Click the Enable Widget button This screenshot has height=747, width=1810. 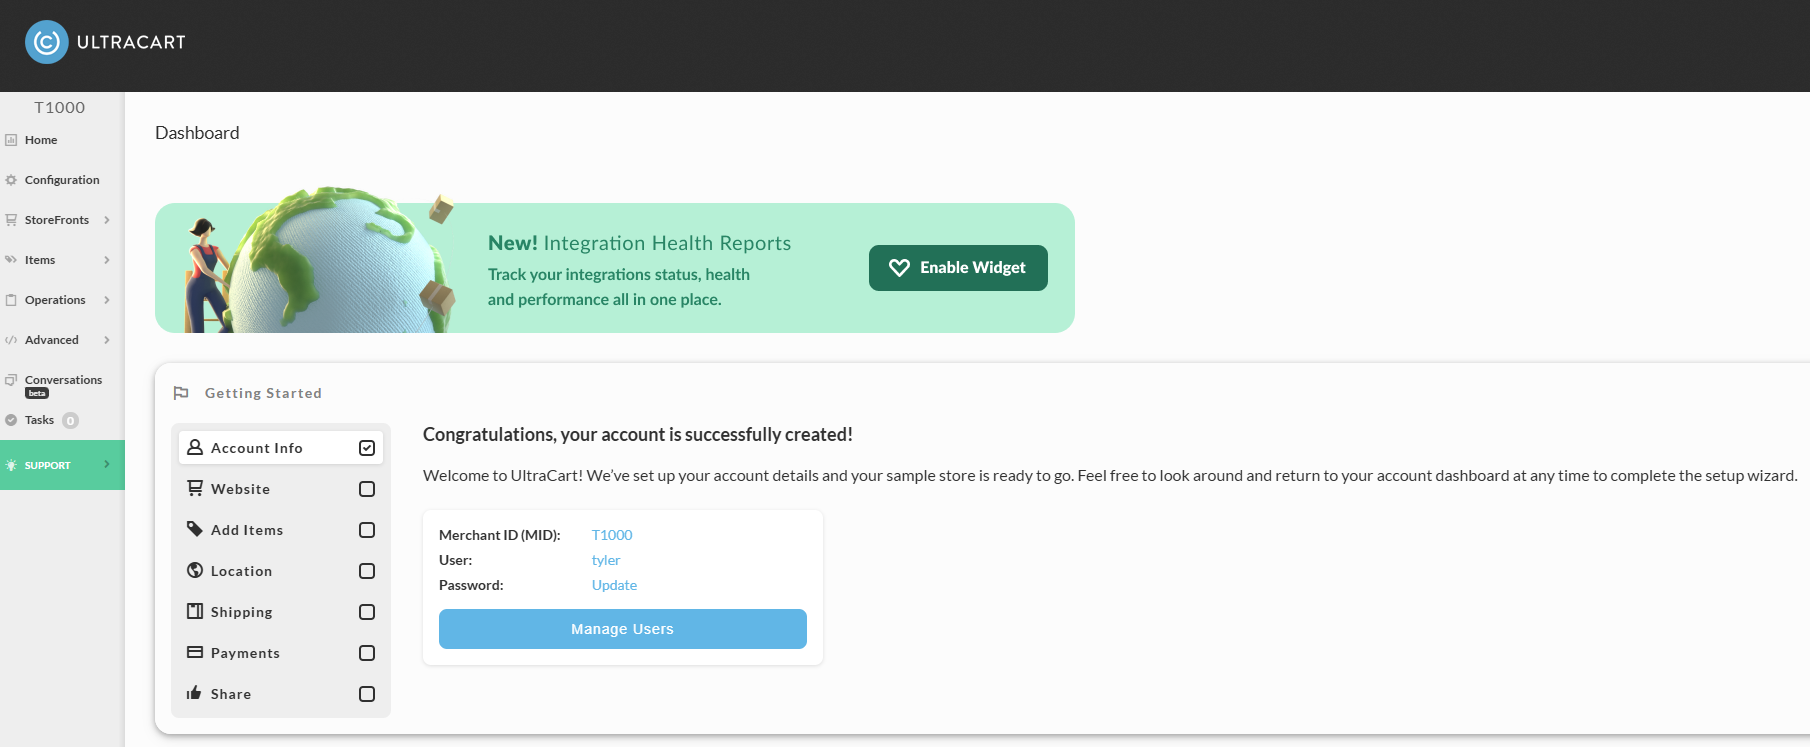(958, 268)
